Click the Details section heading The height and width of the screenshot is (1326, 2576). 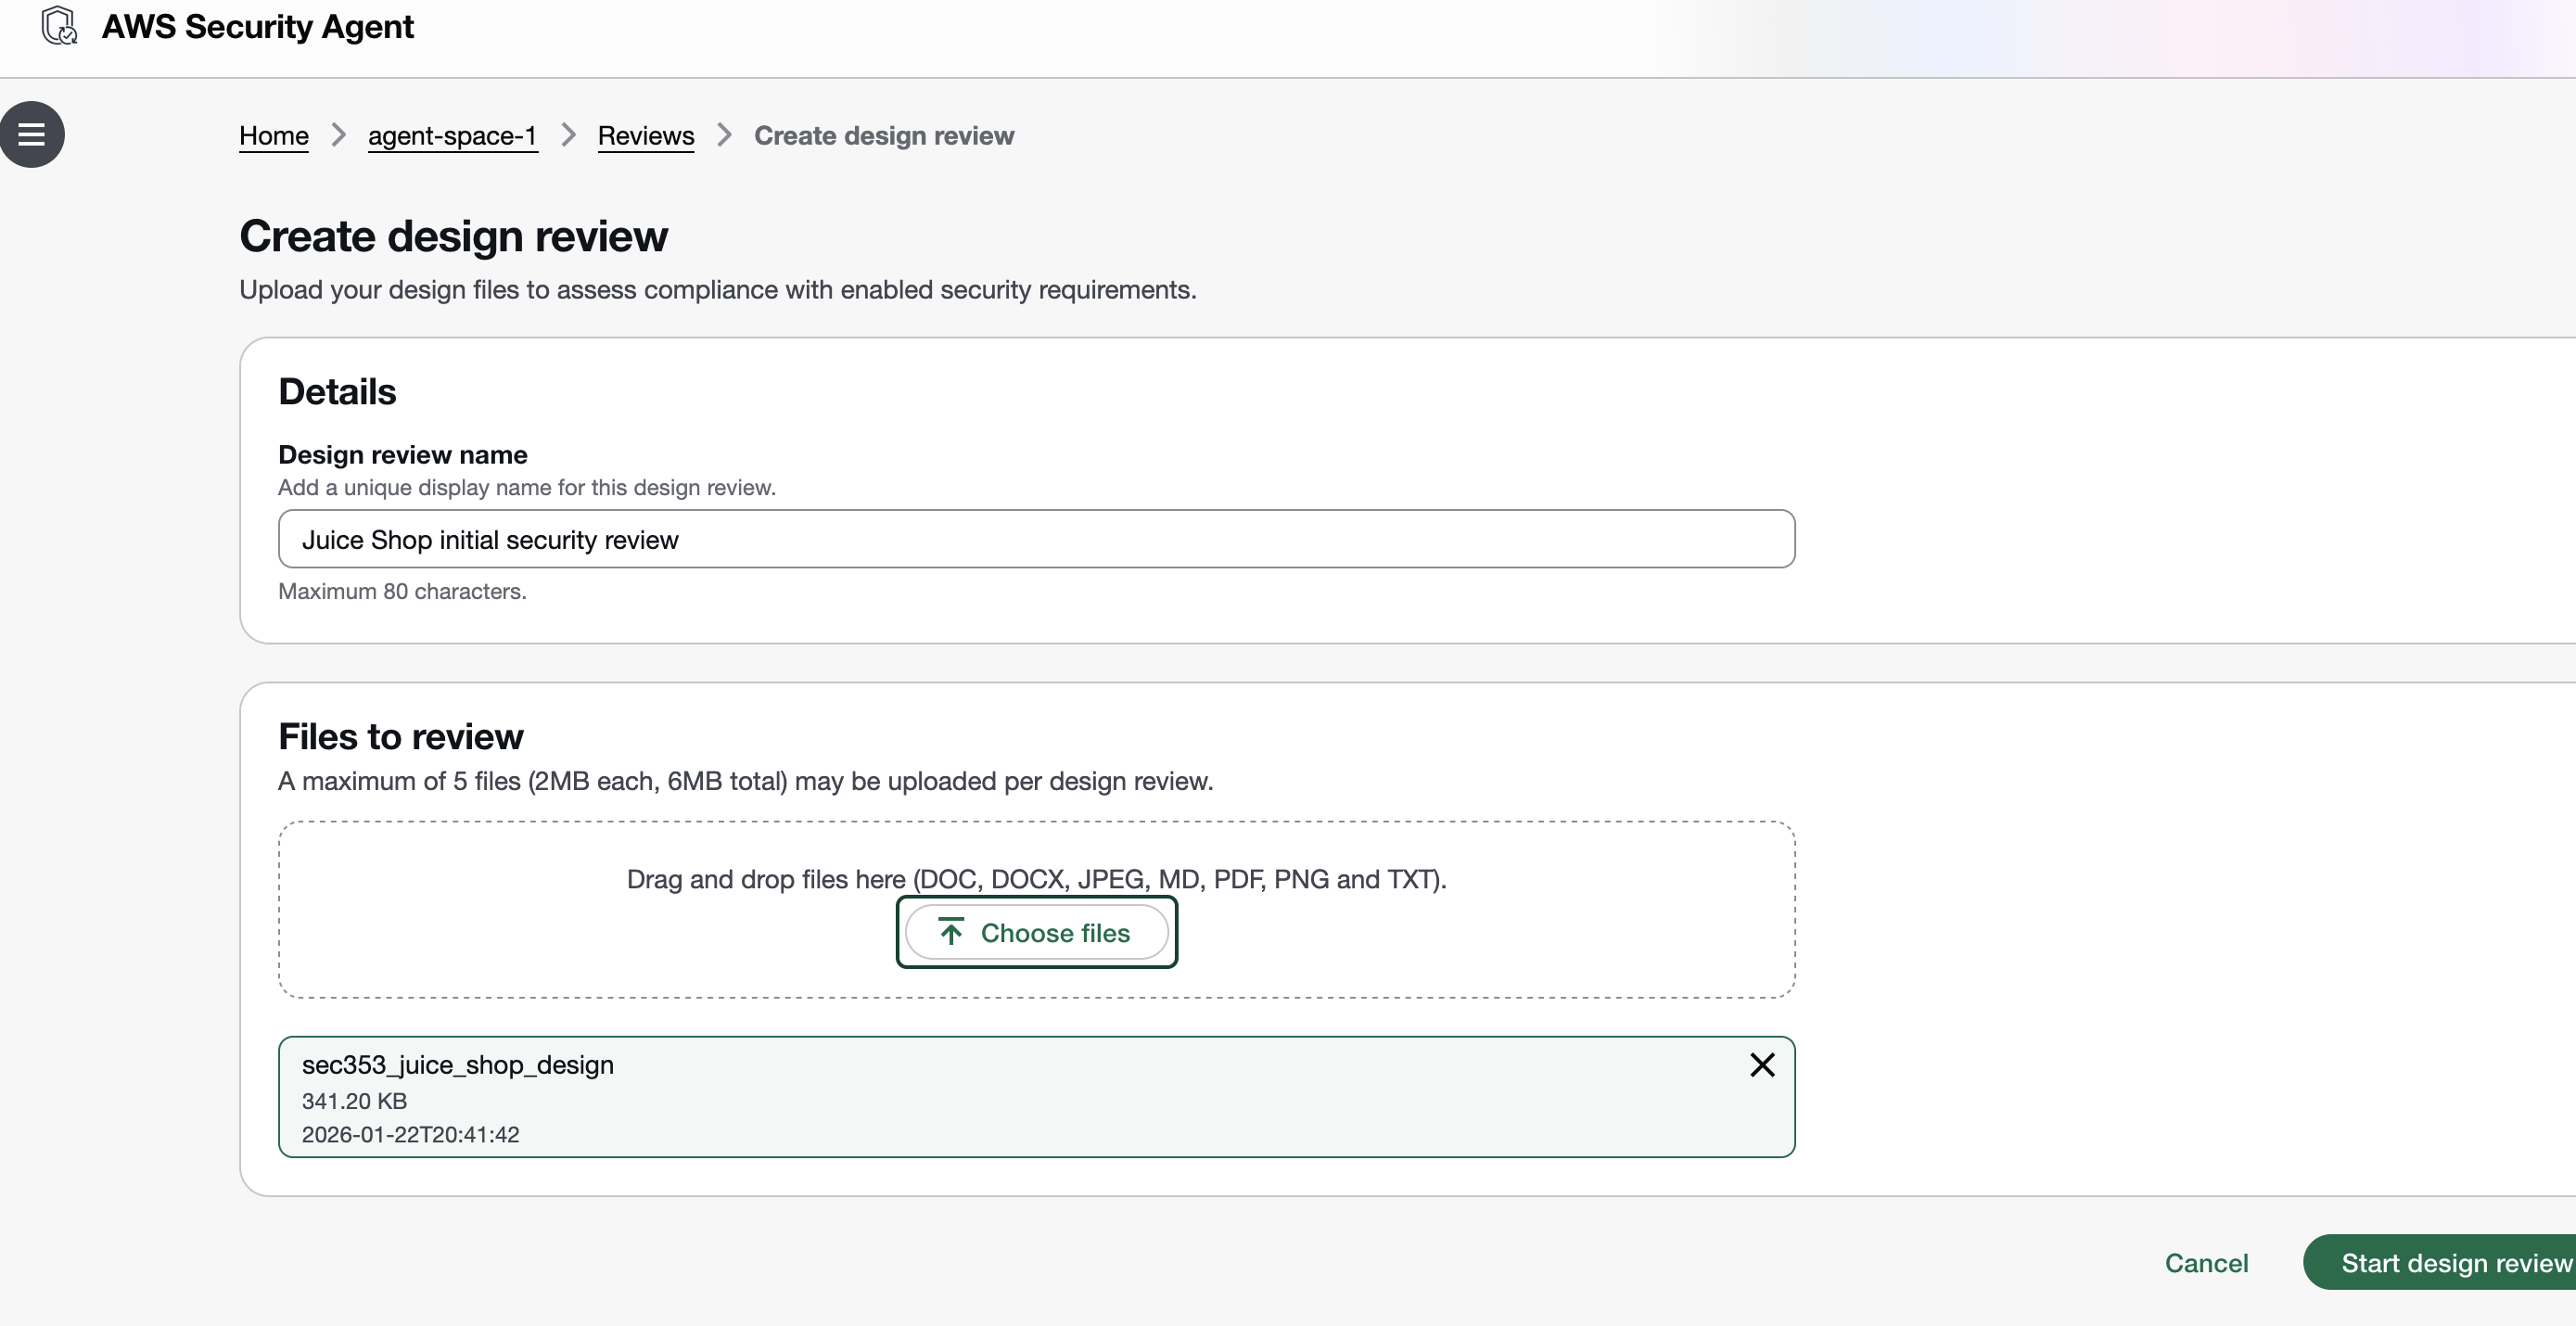tap(337, 391)
